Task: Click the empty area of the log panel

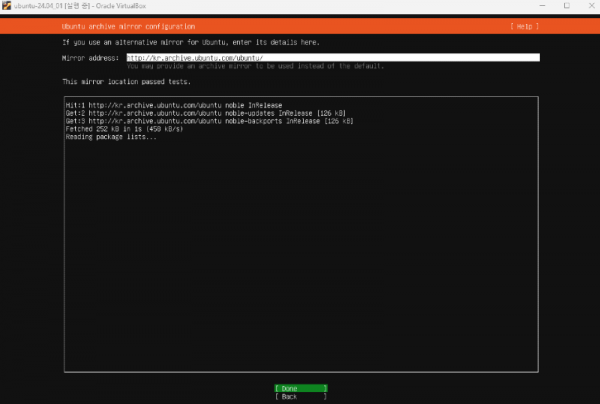Action: pyautogui.click(x=300, y=260)
